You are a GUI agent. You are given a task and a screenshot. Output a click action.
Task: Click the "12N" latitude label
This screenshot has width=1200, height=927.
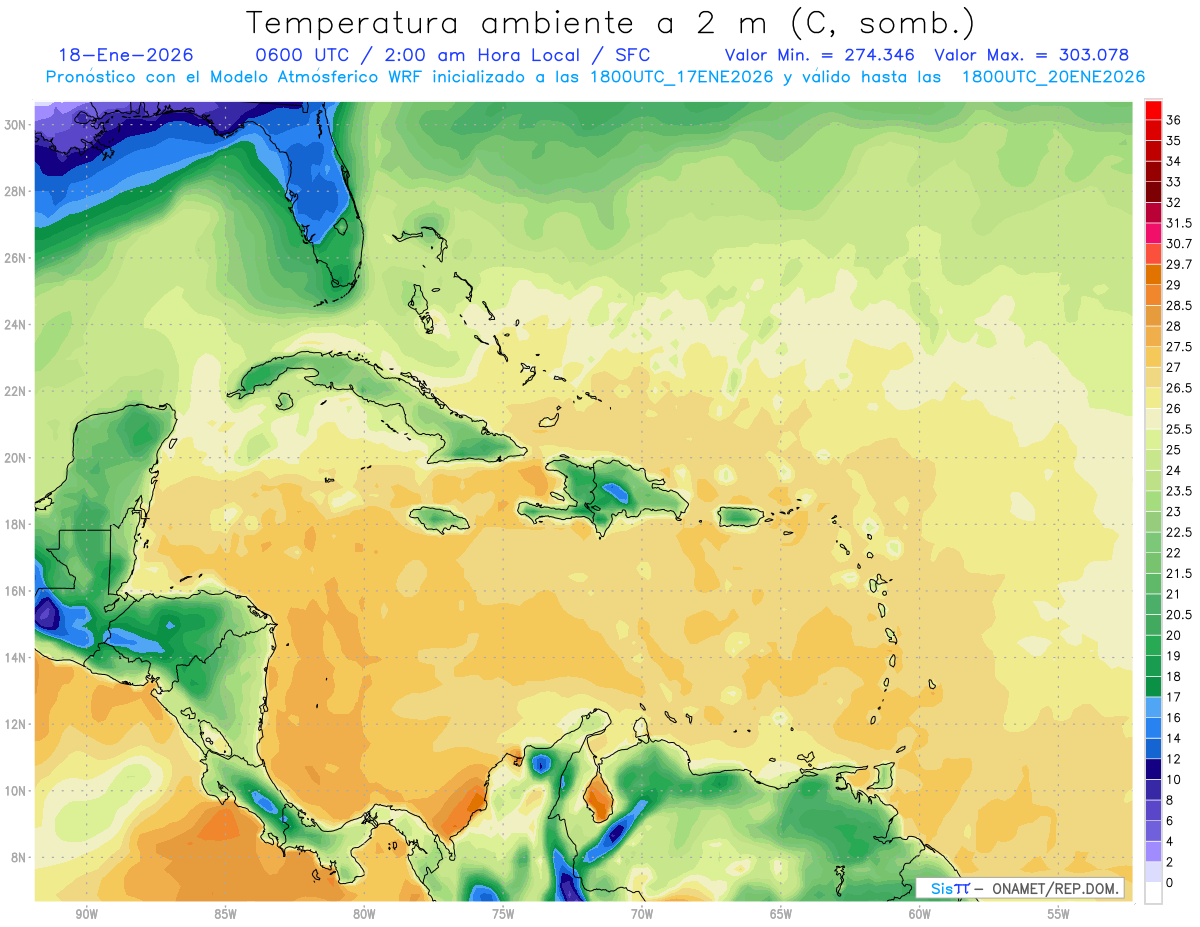pyautogui.click(x=16, y=724)
